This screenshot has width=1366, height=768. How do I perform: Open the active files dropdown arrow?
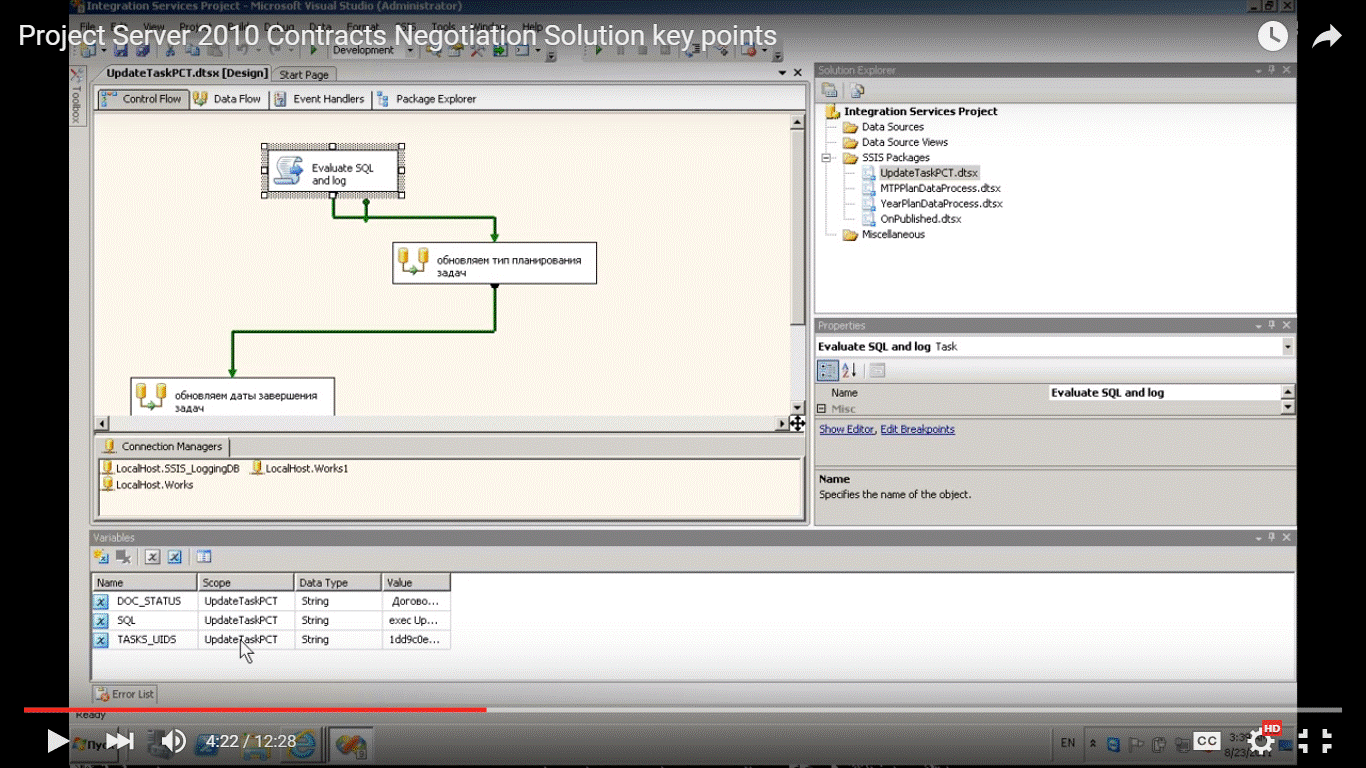pos(782,73)
